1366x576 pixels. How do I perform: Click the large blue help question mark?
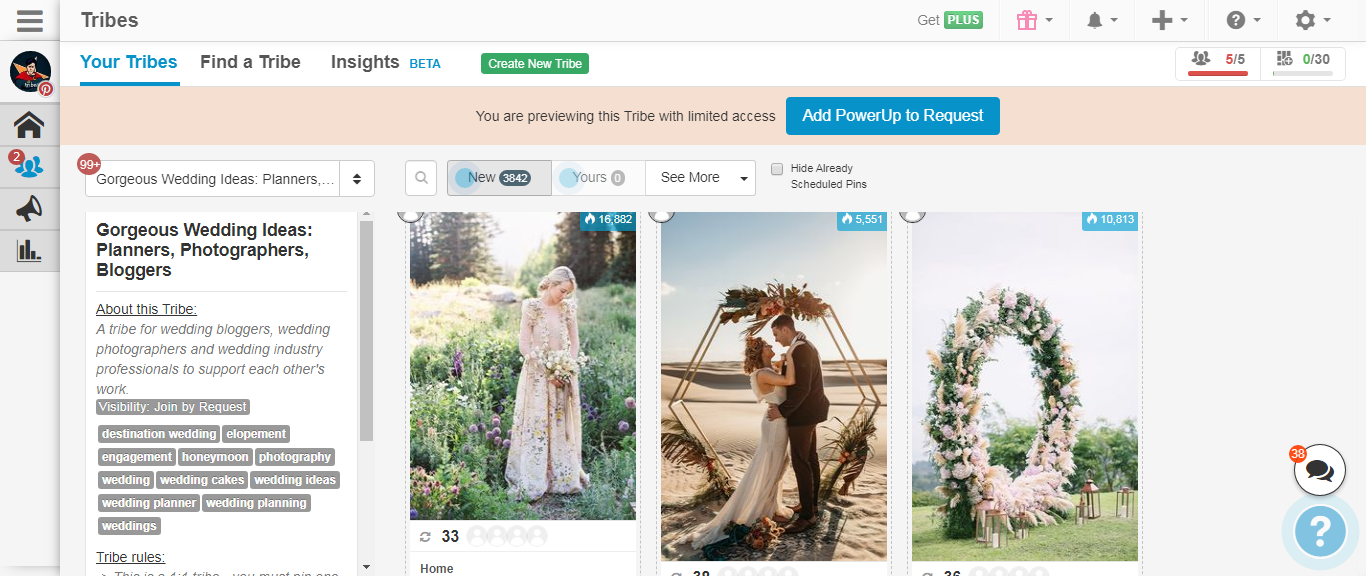(1320, 530)
